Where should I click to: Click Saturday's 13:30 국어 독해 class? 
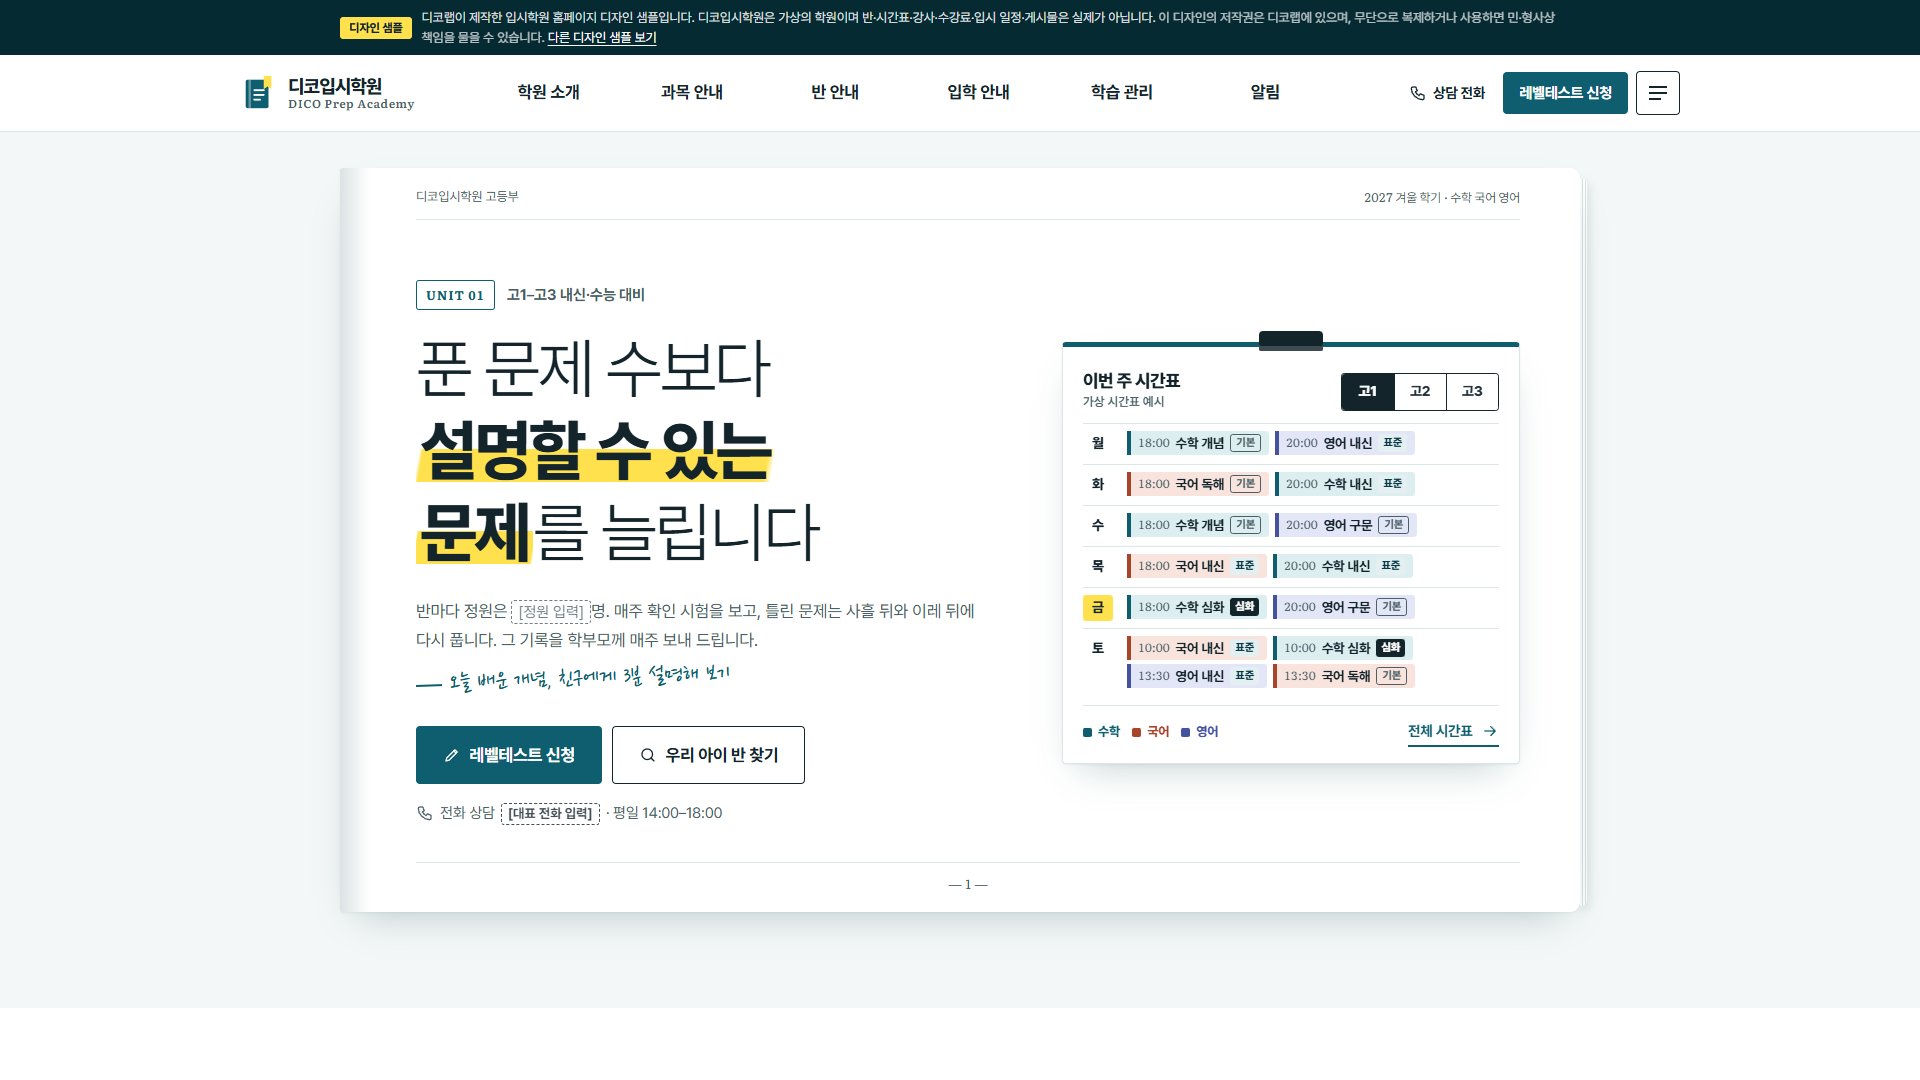click(x=1343, y=676)
